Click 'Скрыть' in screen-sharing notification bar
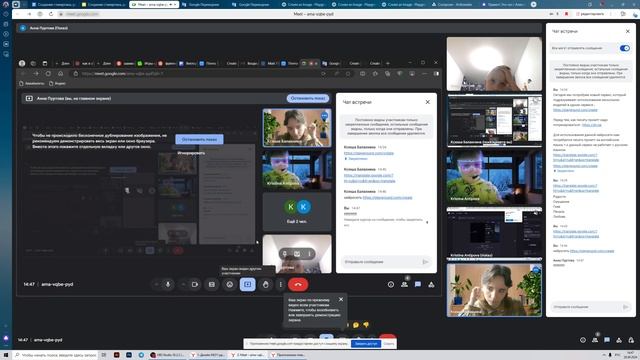 point(389,344)
